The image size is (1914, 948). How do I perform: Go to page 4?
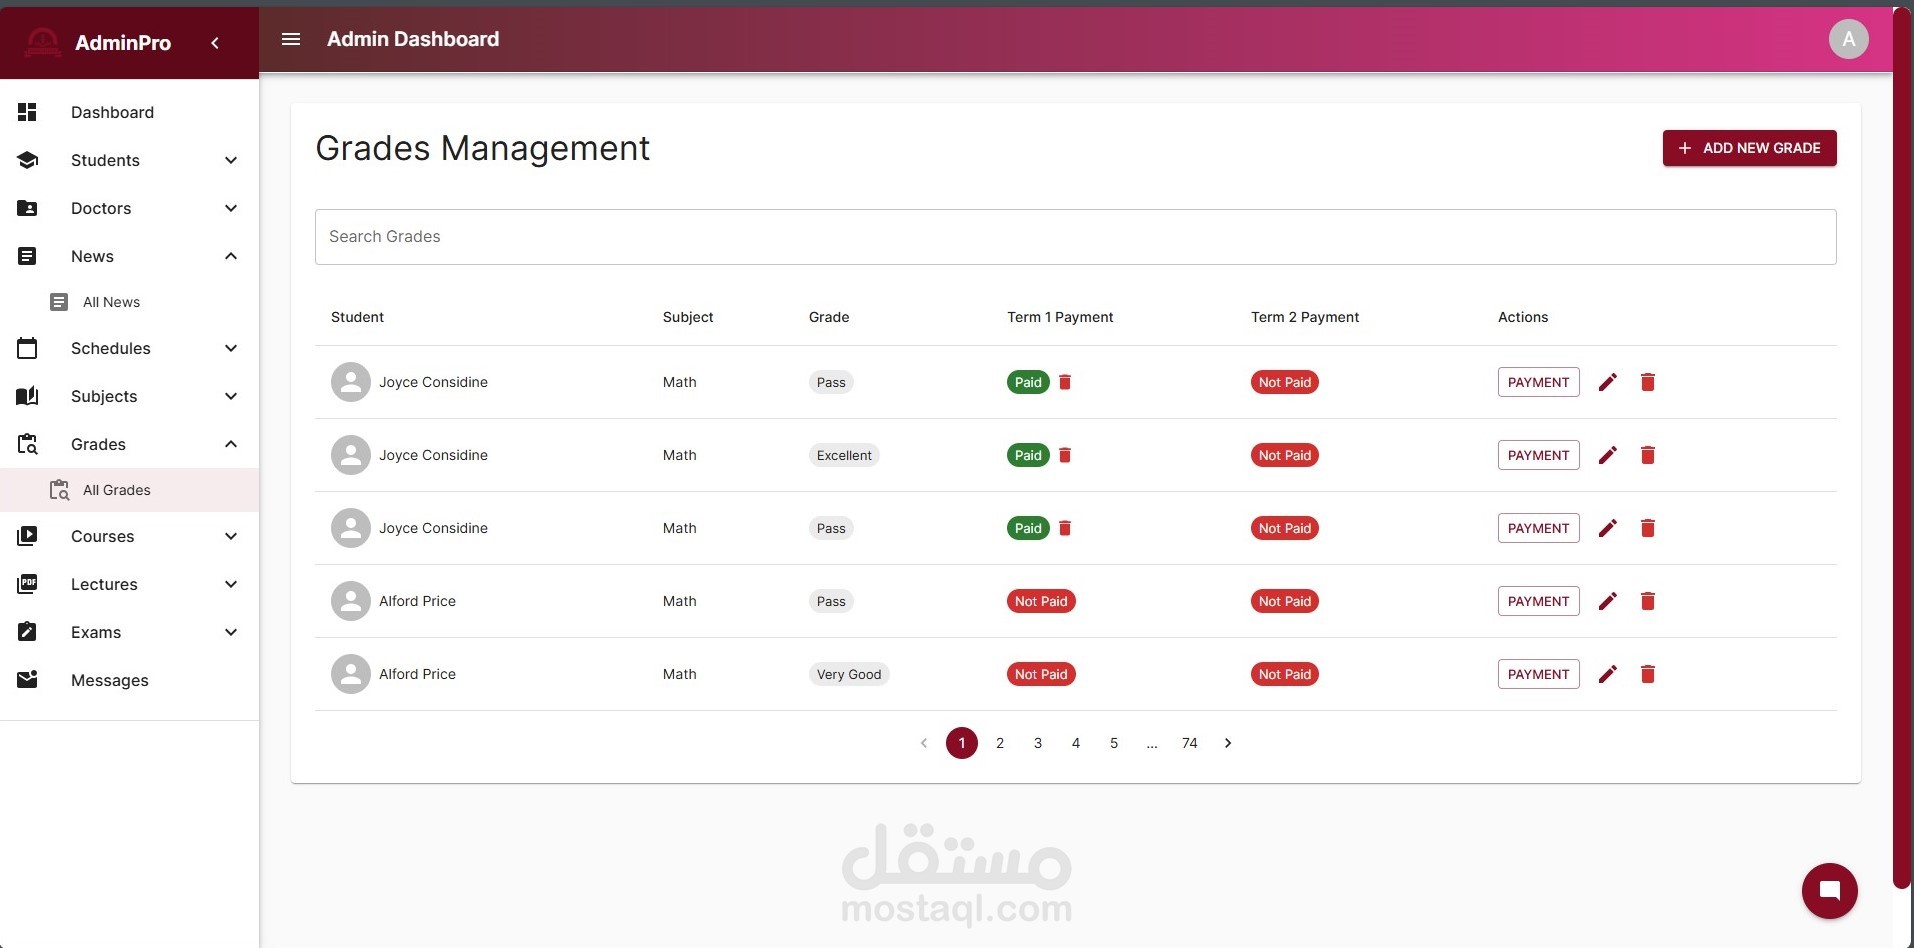[1076, 743]
